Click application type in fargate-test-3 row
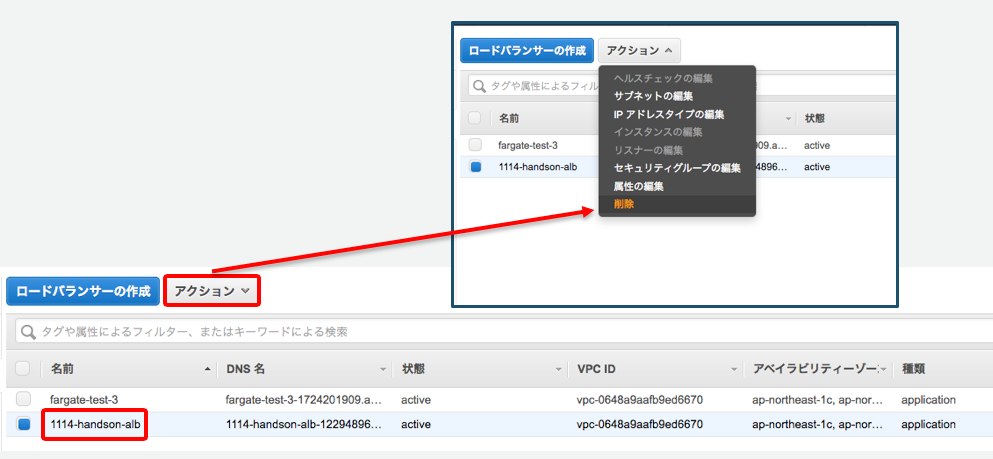993x459 pixels. pyautogui.click(x=928, y=399)
